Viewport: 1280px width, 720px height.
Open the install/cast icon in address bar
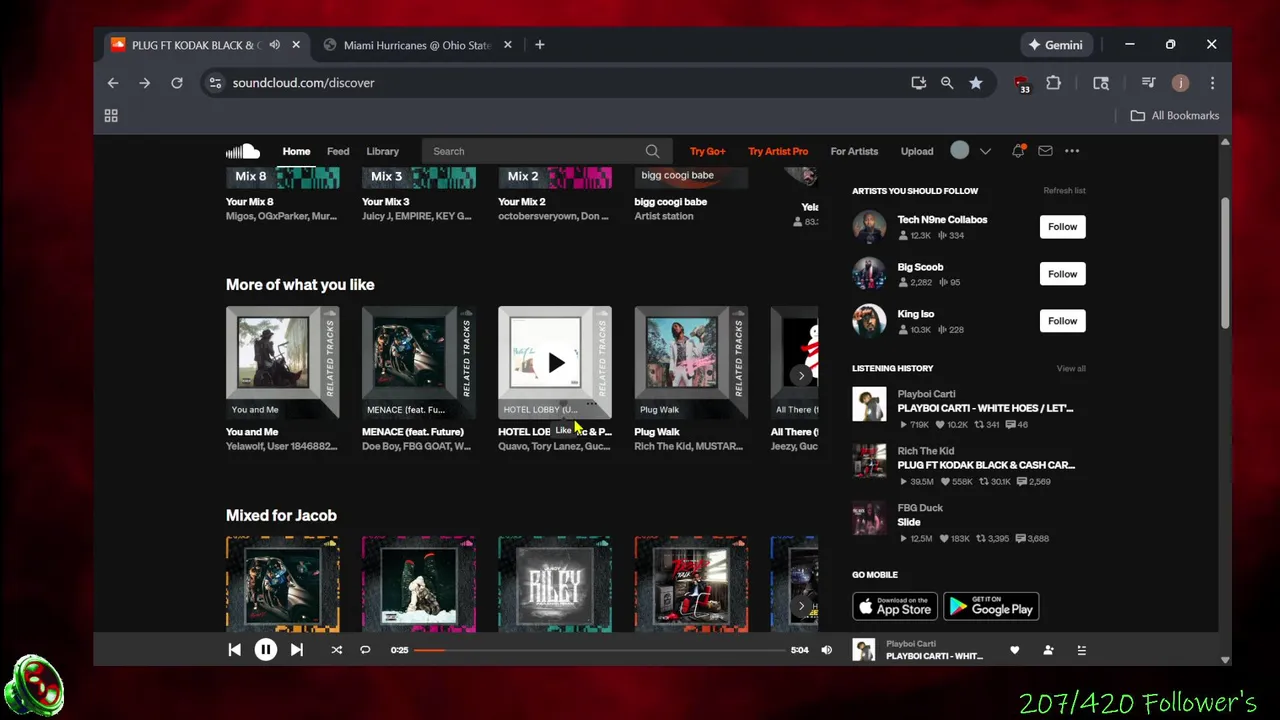click(918, 83)
